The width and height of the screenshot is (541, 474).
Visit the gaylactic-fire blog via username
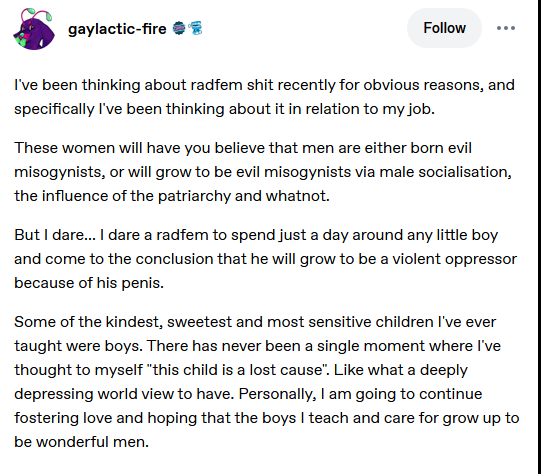[x=117, y=29]
